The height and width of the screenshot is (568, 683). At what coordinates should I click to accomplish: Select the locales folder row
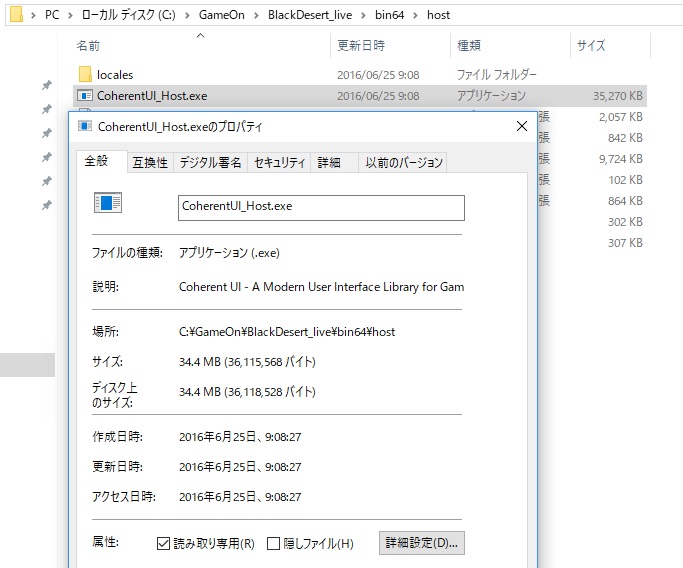pyautogui.click(x=359, y=74)
